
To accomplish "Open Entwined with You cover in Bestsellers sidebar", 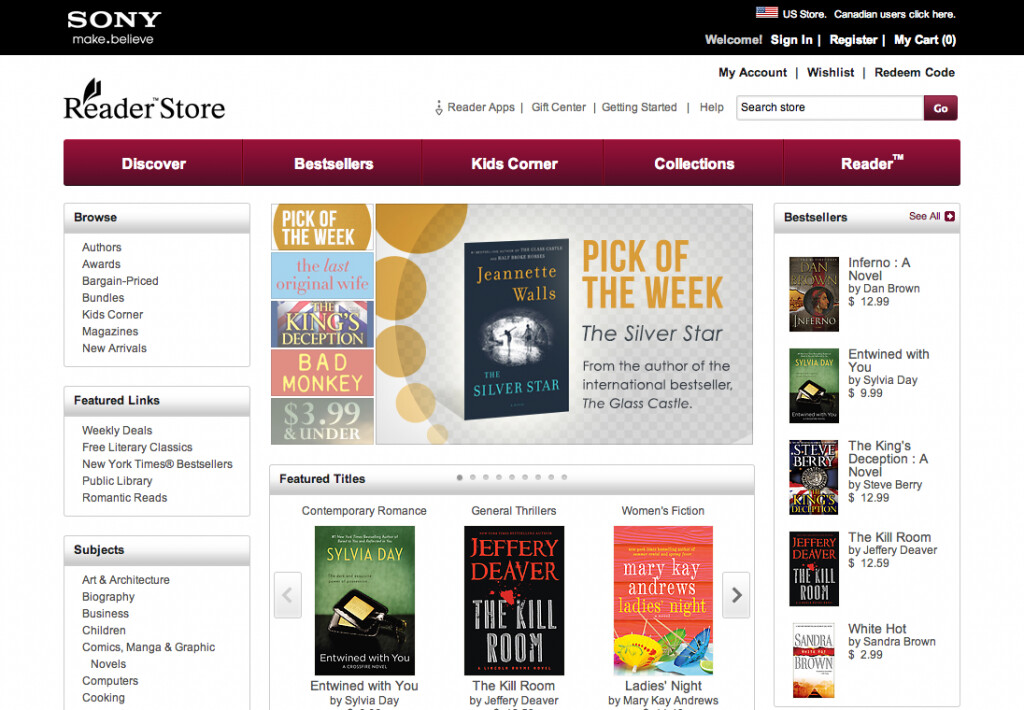I will click(x=814, y=385).
